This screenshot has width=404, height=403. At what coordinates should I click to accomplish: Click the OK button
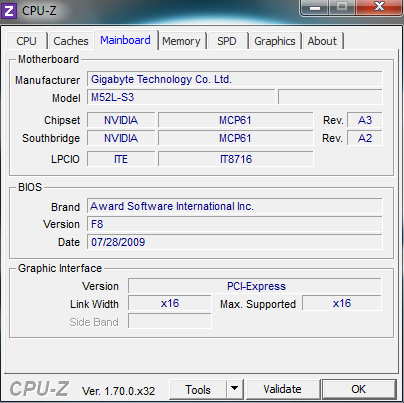point(359,389)
